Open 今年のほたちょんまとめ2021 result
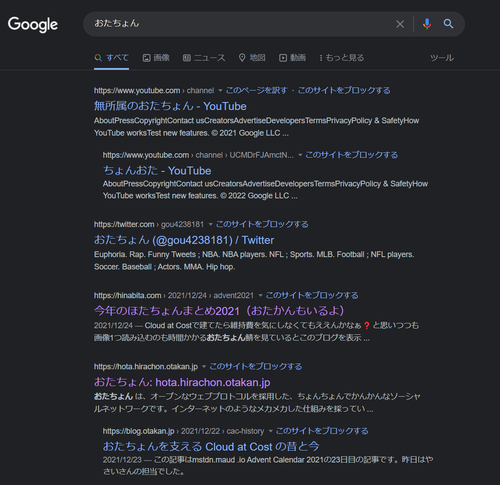This screenshot has height=485, width=500. tap(219, 311)
